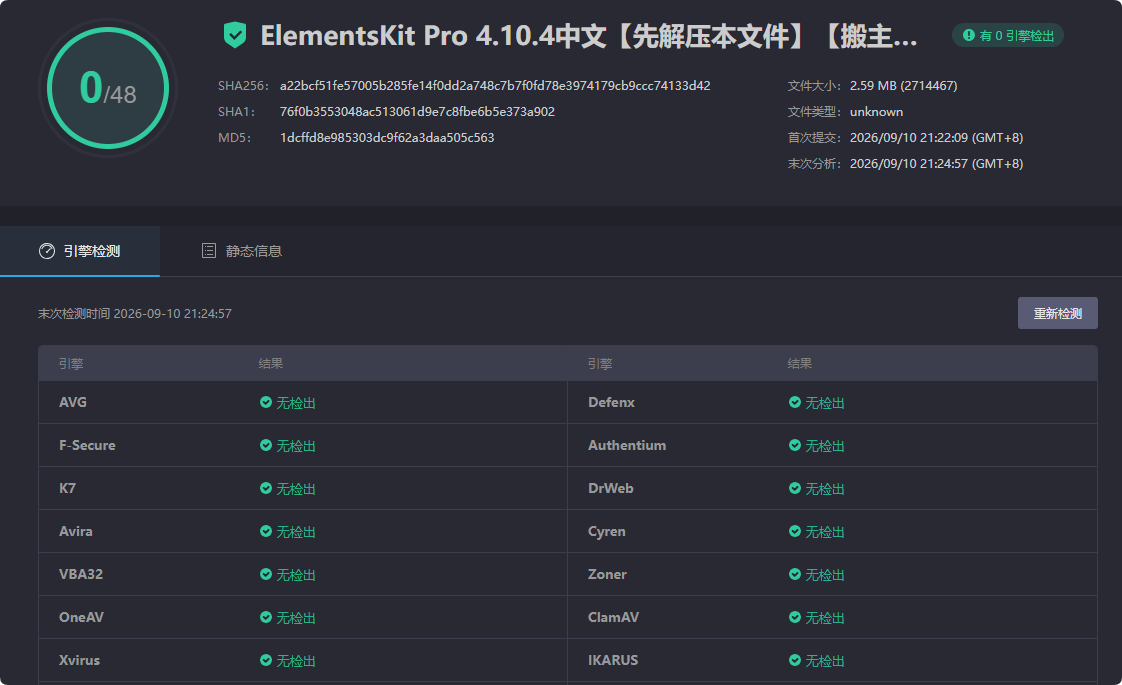The height and width of the screenshot is (685, 1122).
Task: Click the right 引擎 column header
Action: [x=600, y=364]
